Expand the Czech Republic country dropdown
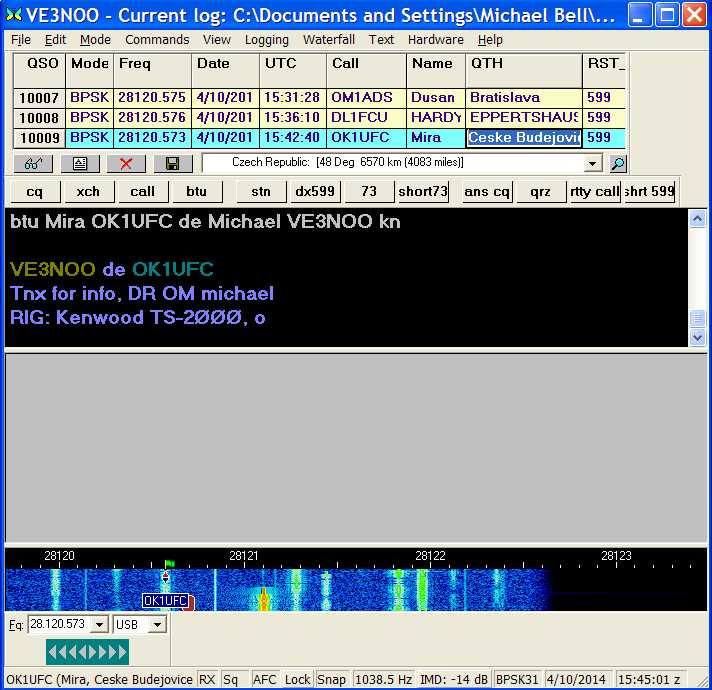The height and width of the screenshot is (690, 712). (x=593, y=163)
